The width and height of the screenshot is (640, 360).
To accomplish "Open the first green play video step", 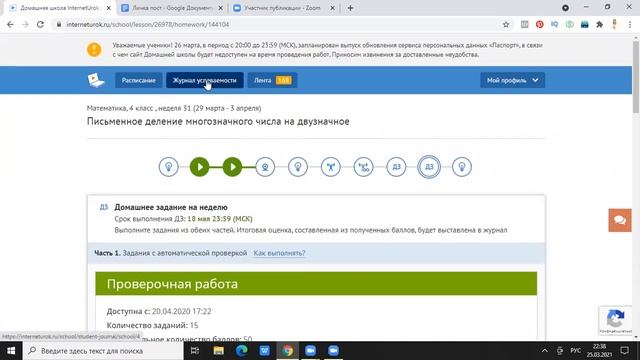I will pyautogui.click(x=200, y=167).
